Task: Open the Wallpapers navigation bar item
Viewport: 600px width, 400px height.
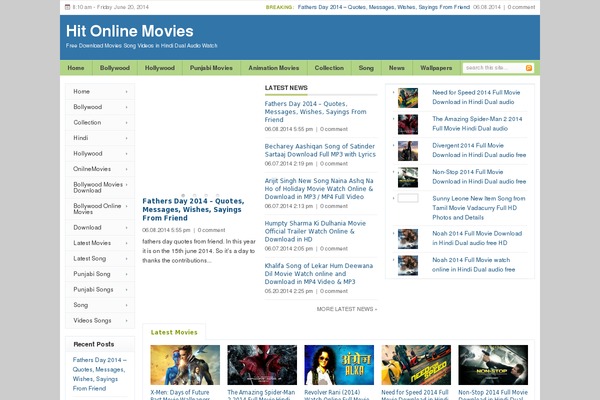Action: click(436, 68)
